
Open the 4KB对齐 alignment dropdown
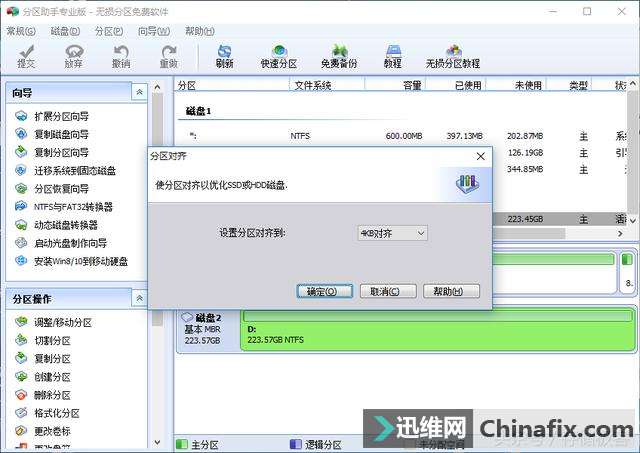[x=392, y=233]
